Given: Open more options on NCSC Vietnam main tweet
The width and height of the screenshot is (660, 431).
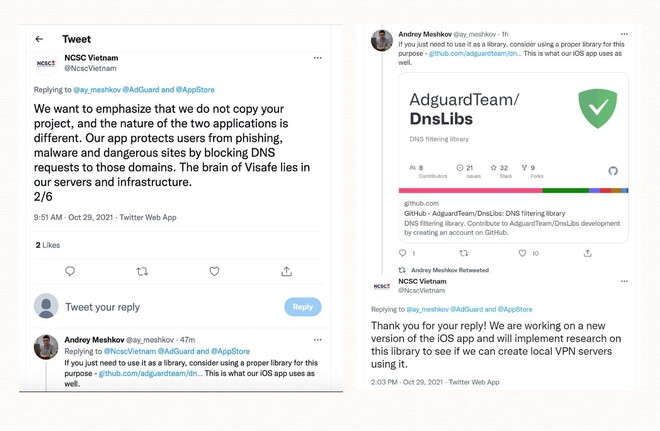Looking at the screenshot, I should 317,58.
